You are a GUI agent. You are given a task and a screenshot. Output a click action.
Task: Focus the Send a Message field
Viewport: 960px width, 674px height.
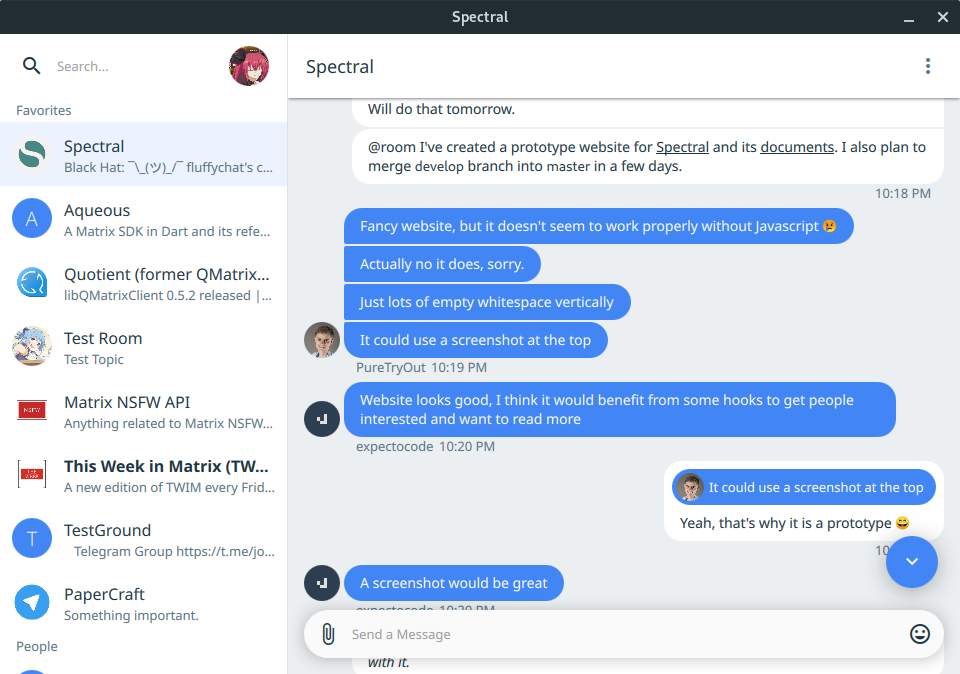[620, 634]
